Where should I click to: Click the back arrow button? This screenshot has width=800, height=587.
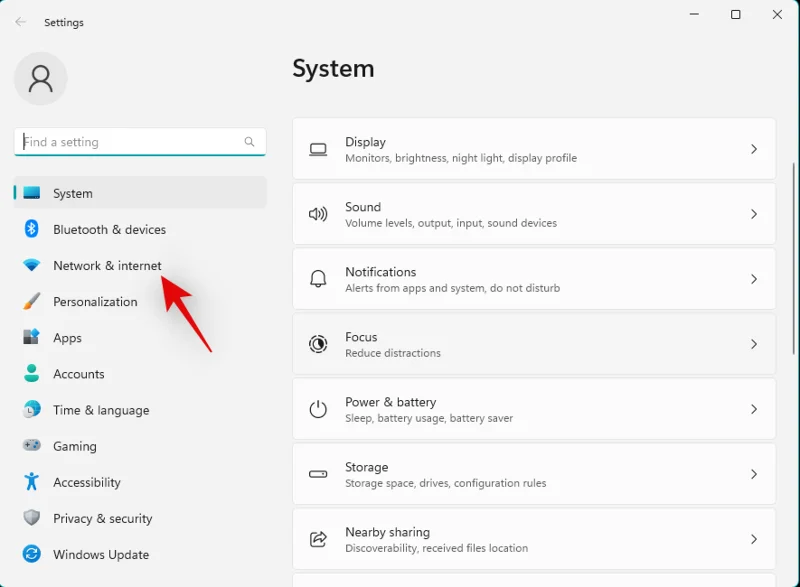[19, 21]
